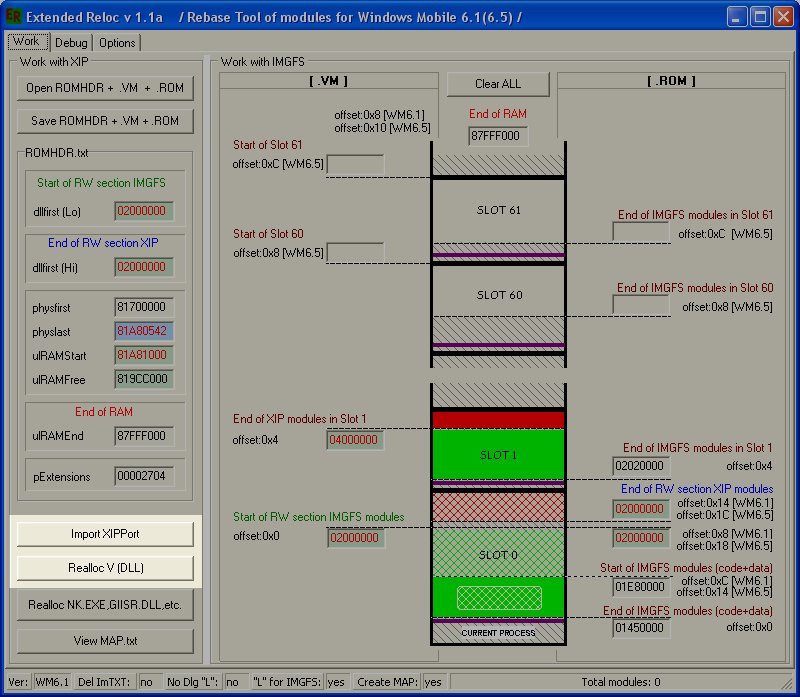Click the Clear ALL button
Viewport: 800px width, 697px height.
pyautogui.click(x=498, y=84)
